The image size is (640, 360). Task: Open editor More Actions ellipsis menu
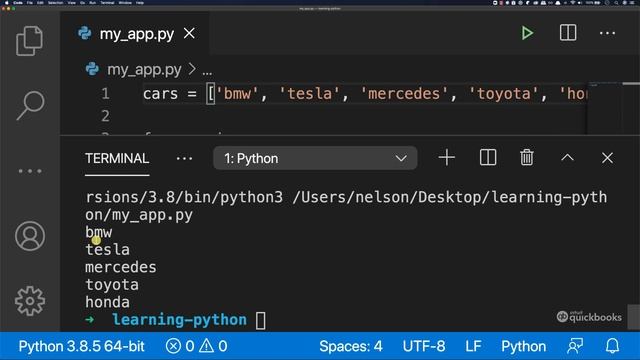[607, 33]
